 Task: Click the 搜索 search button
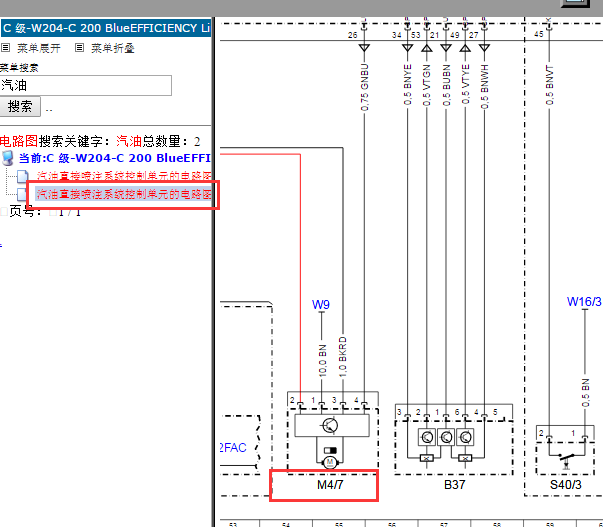[x=20, y=107]
